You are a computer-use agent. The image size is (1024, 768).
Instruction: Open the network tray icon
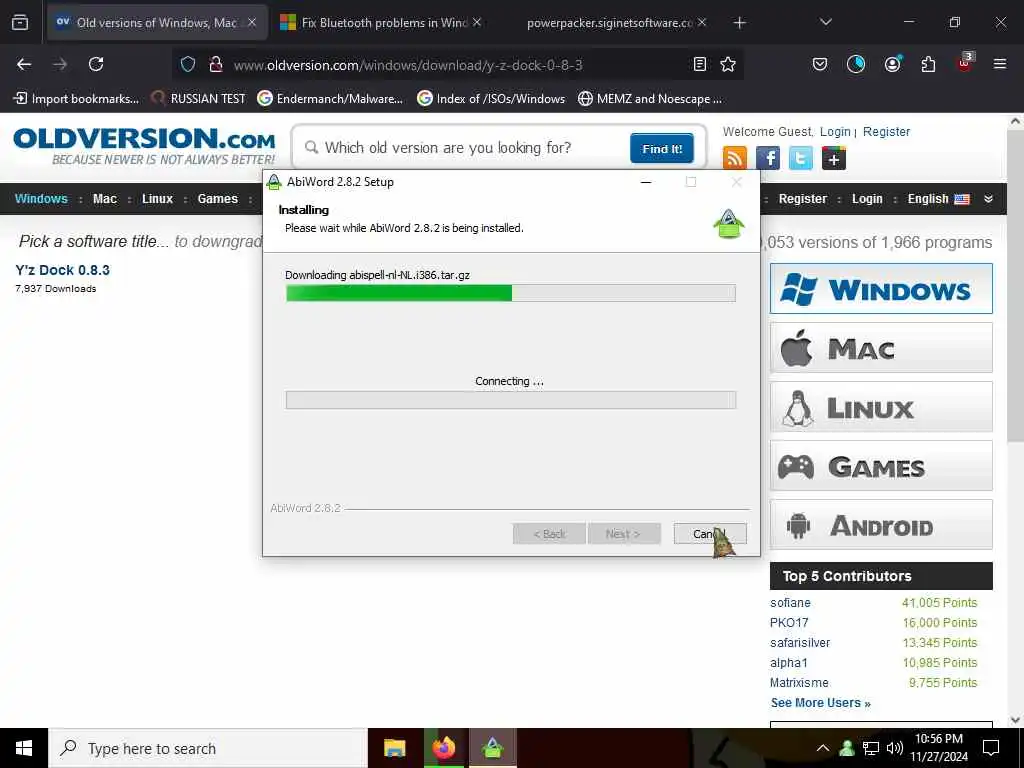click(x=871, y=748)
